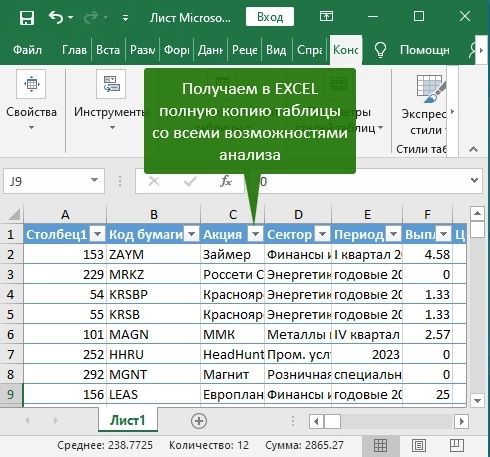Select the Конструктор ribbon tab
This screenshot has height=457, width=490.
tap(346, 50)
